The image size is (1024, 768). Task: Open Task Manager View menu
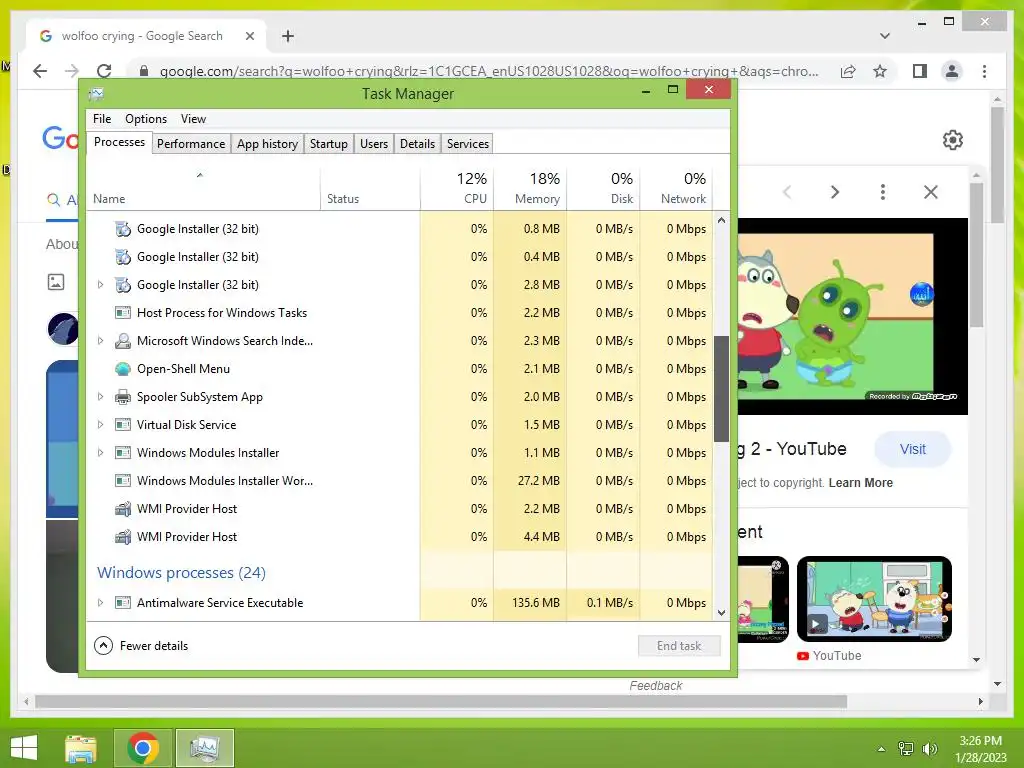coord(193,119)
